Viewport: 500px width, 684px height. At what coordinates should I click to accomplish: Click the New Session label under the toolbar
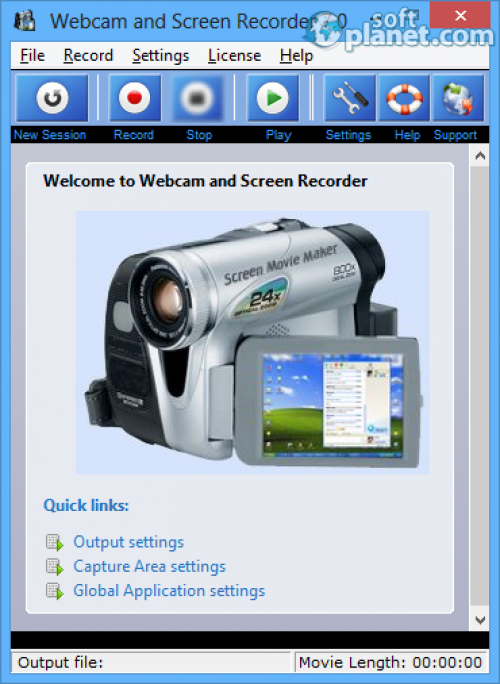point(50,135)
